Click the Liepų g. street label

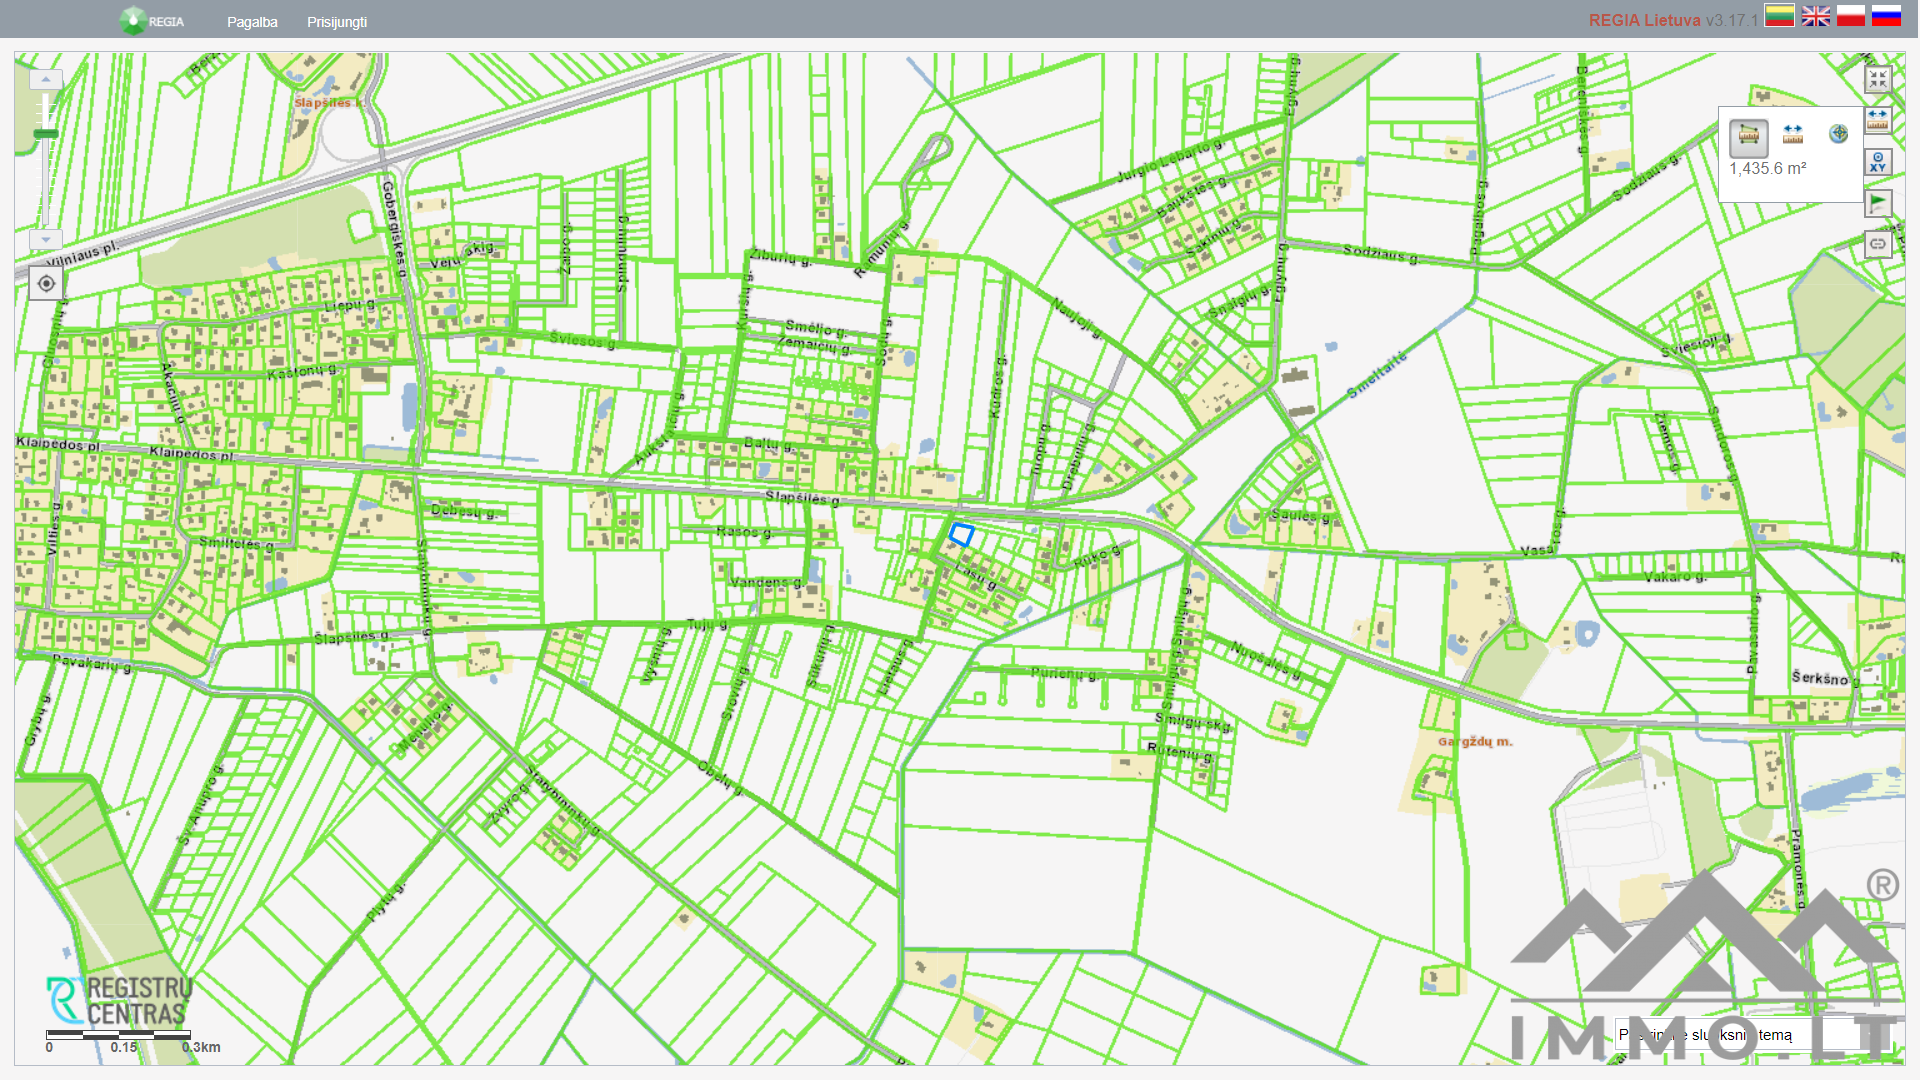point(350,304)
